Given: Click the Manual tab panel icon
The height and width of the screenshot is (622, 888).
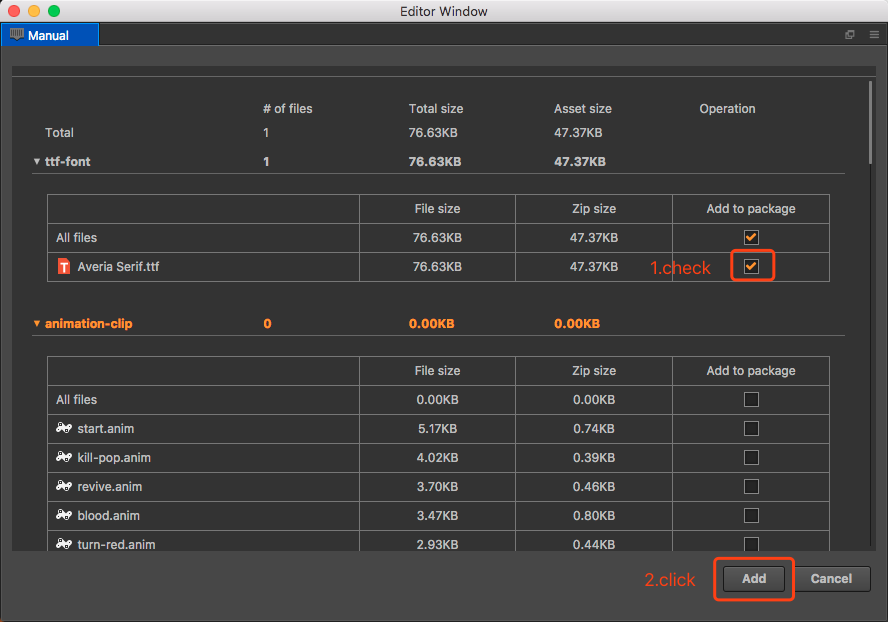Looking at the screenshot, I should tap(17, 35).
